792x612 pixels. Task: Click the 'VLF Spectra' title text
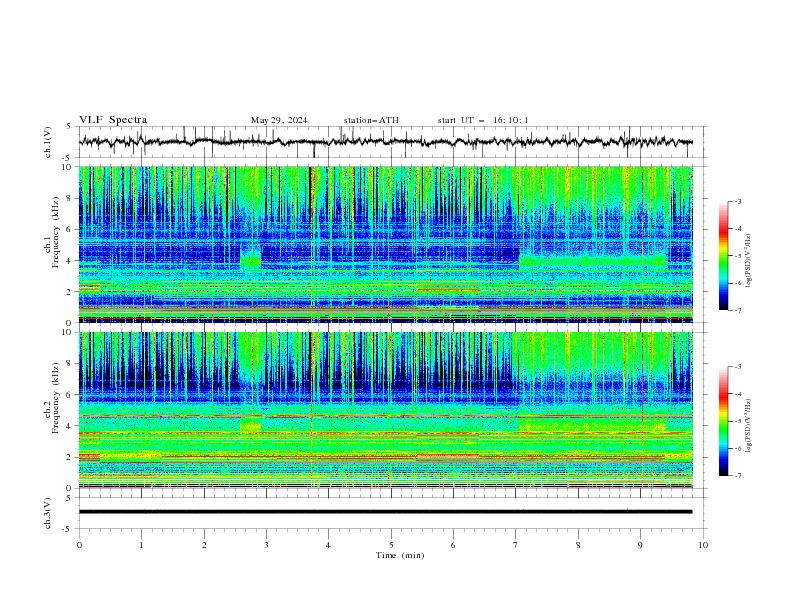[113, 120]
